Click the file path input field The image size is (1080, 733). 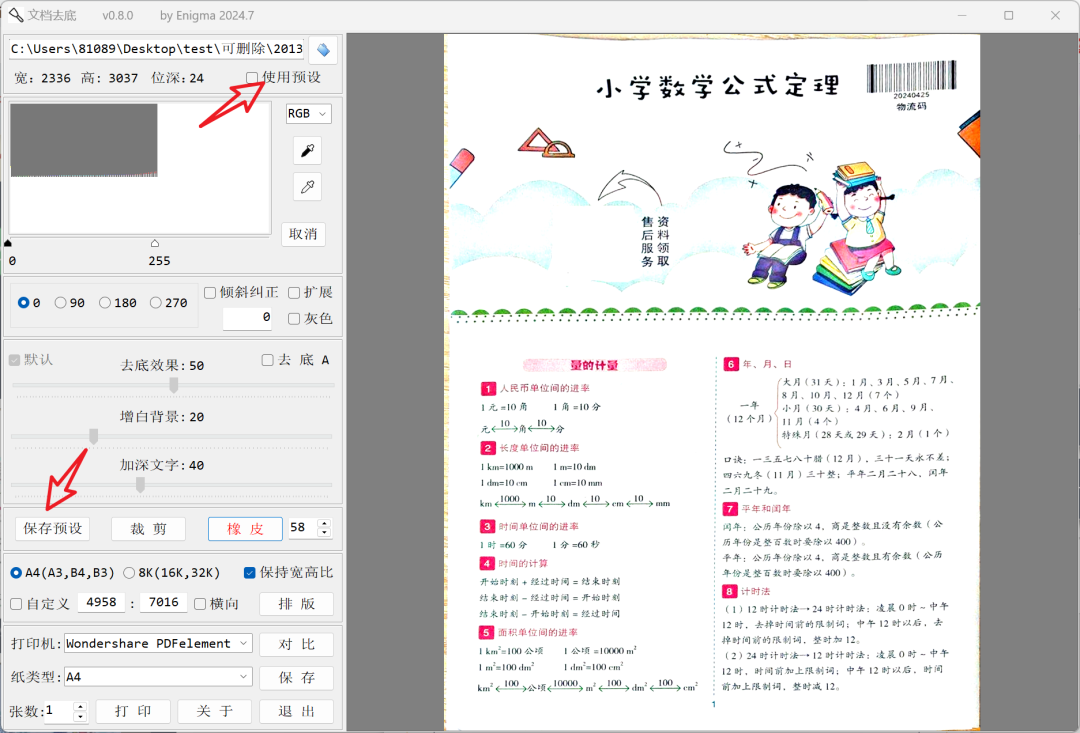tap(155, 49)
